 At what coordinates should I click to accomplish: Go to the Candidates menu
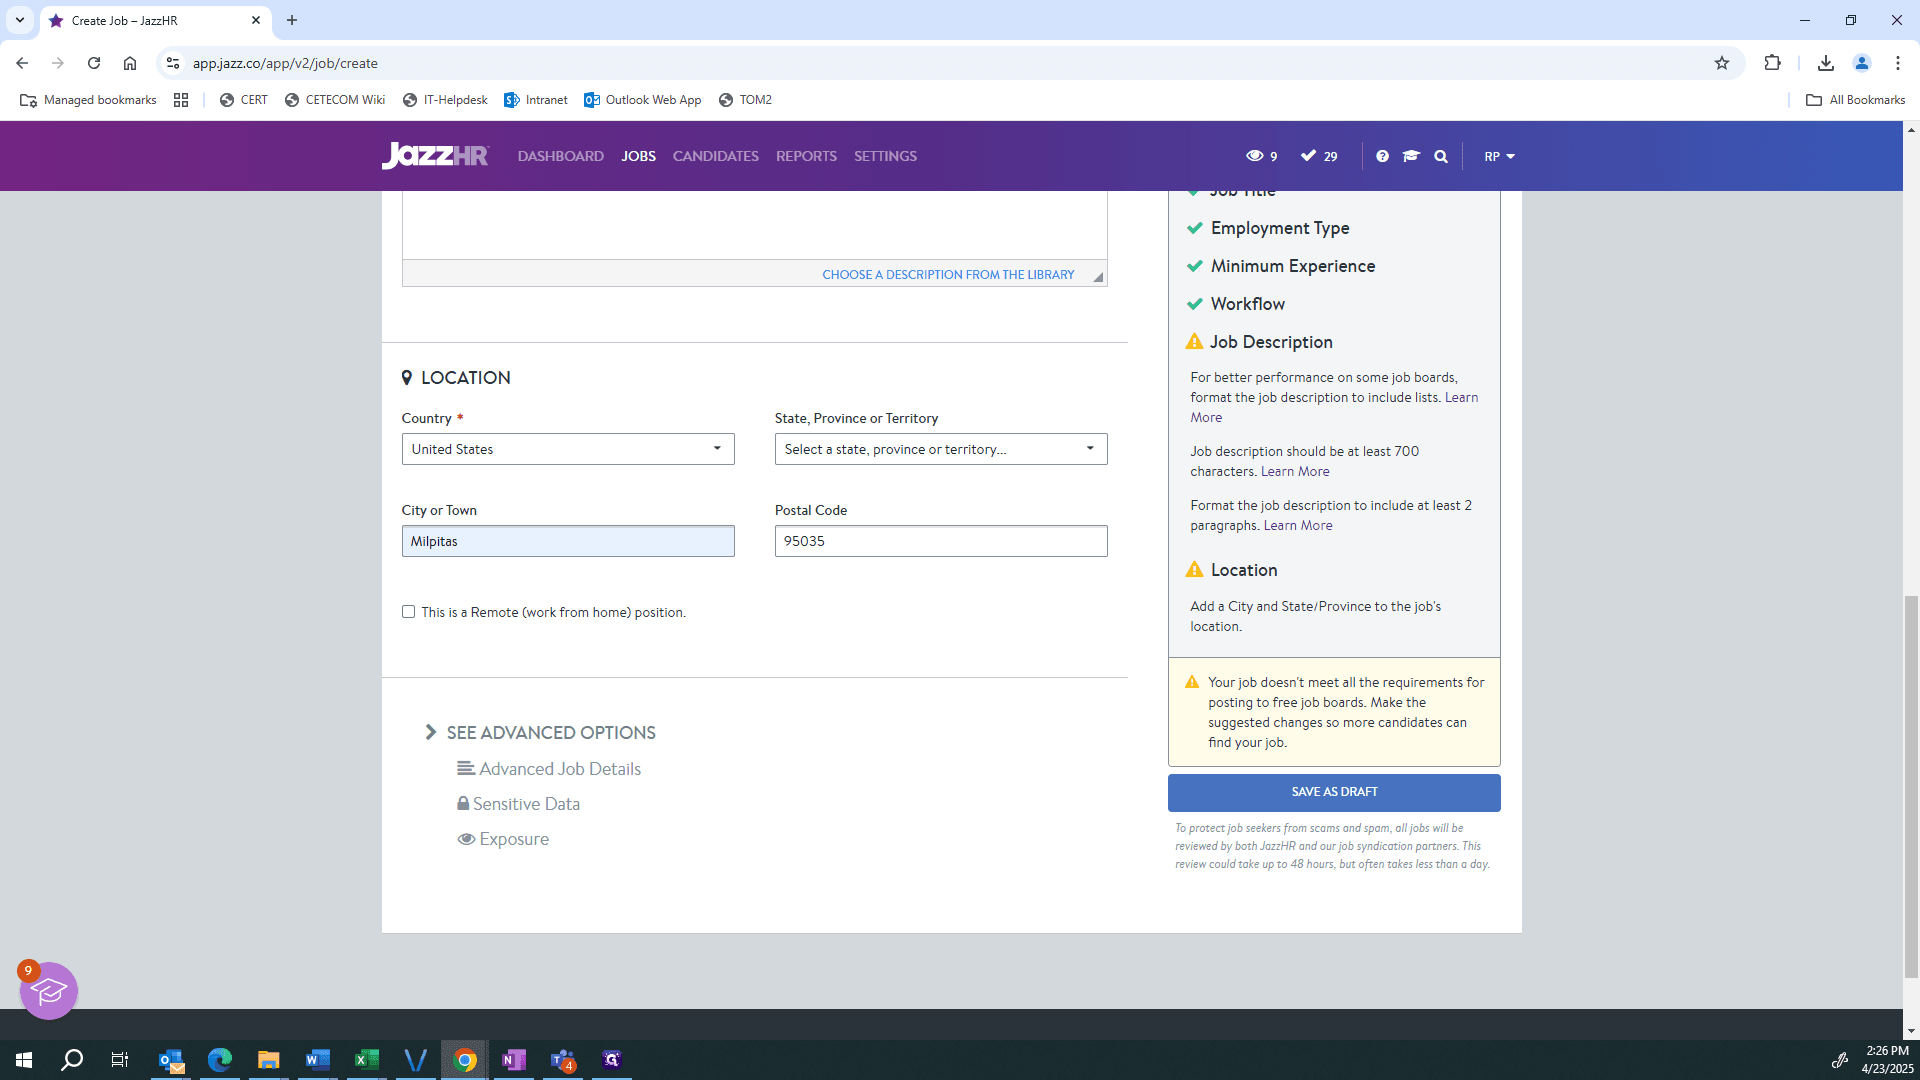pyautogui.click(x=716, y=156)
